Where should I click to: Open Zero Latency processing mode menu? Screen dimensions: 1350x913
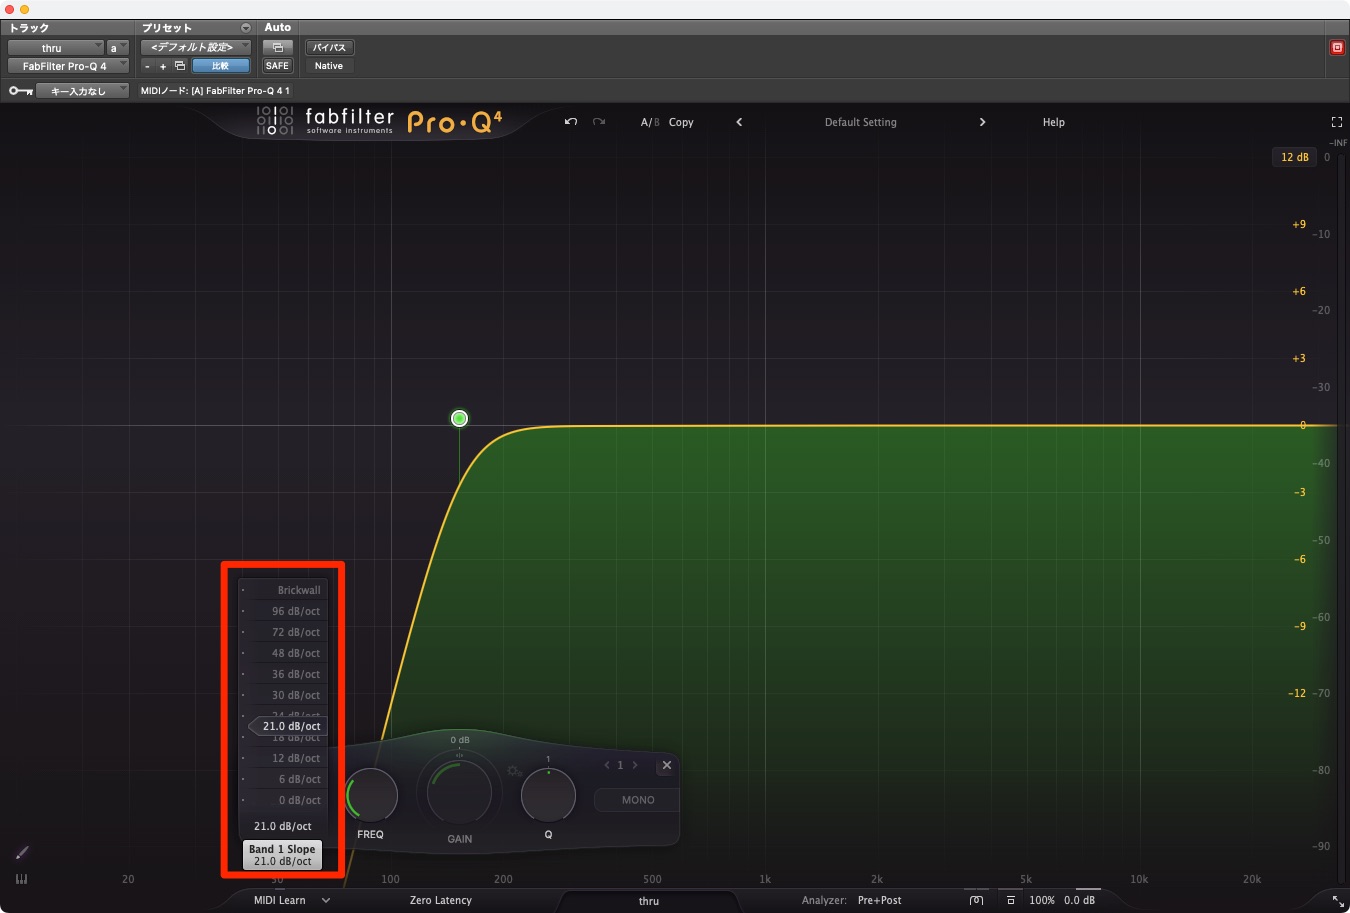pyautogui.click(x=440, y=900)
